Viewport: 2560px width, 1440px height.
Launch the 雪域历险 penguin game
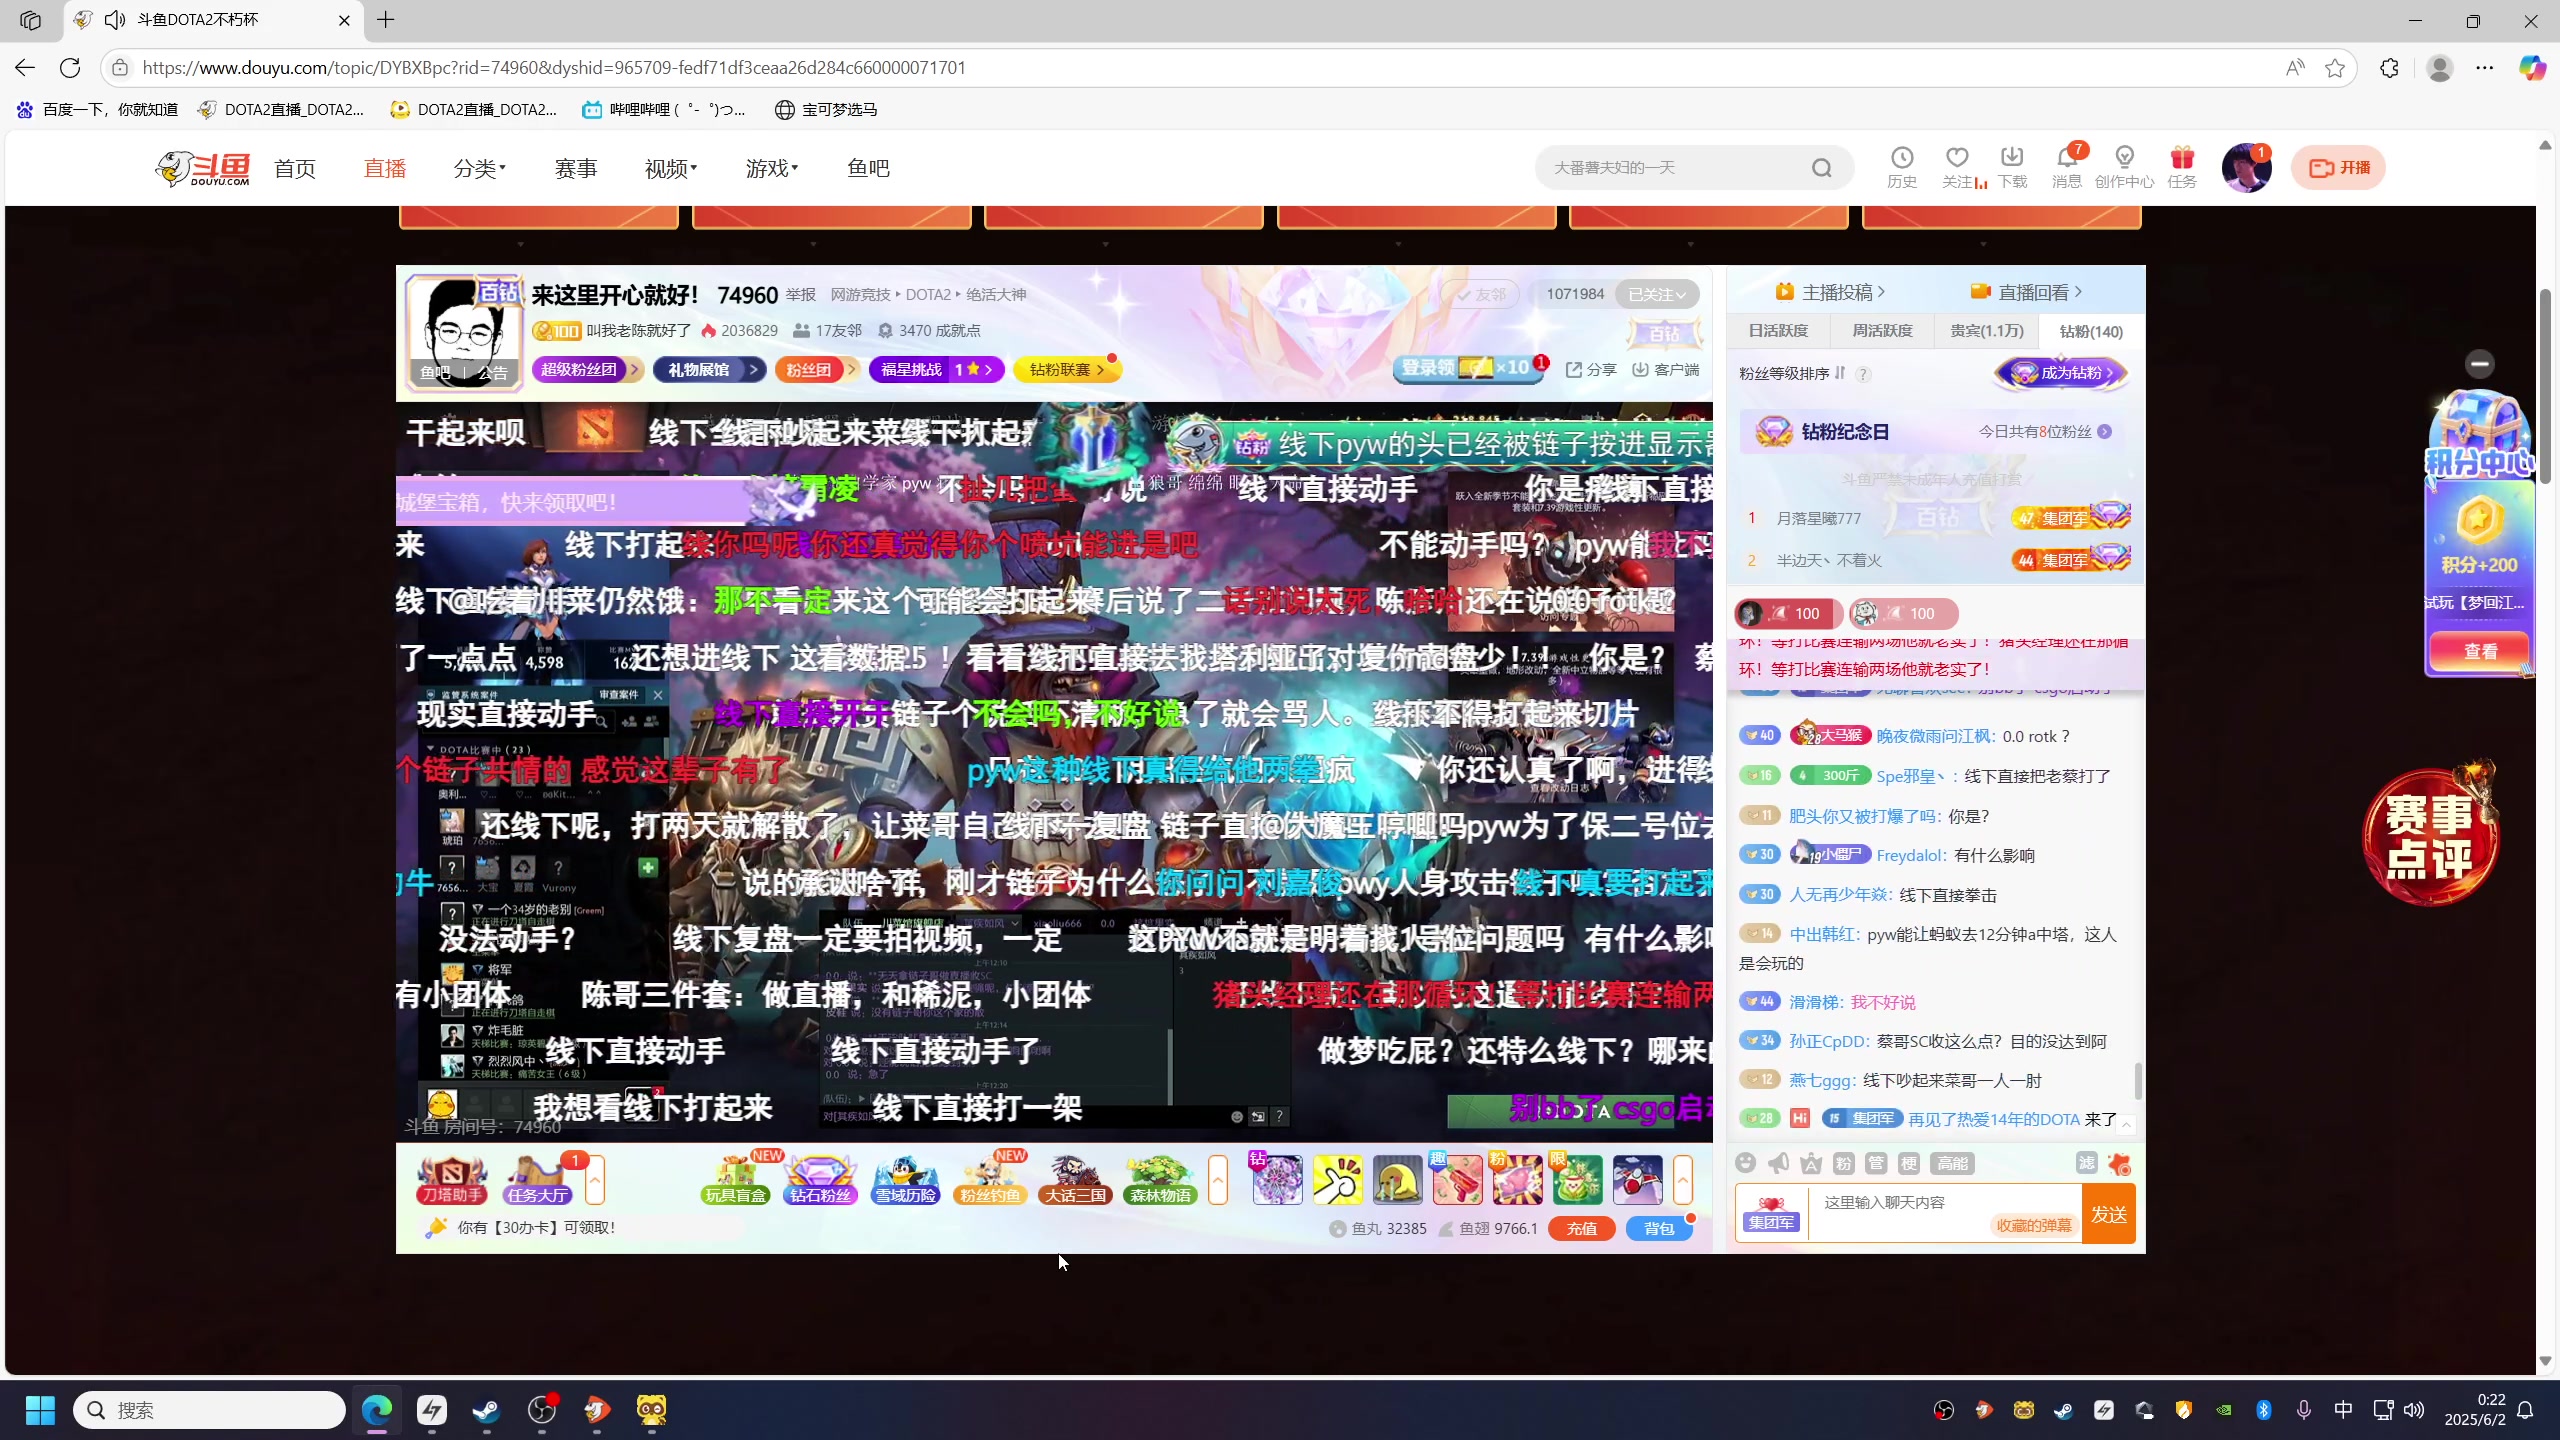(905, 1180)
